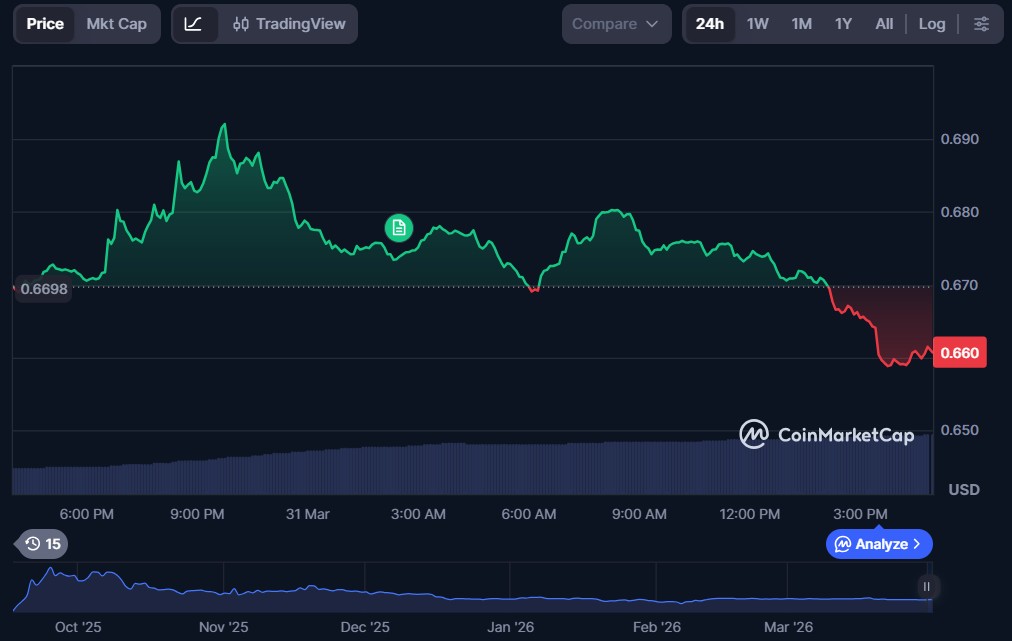Switch chart to Mkt Cap view

(116, 24)
